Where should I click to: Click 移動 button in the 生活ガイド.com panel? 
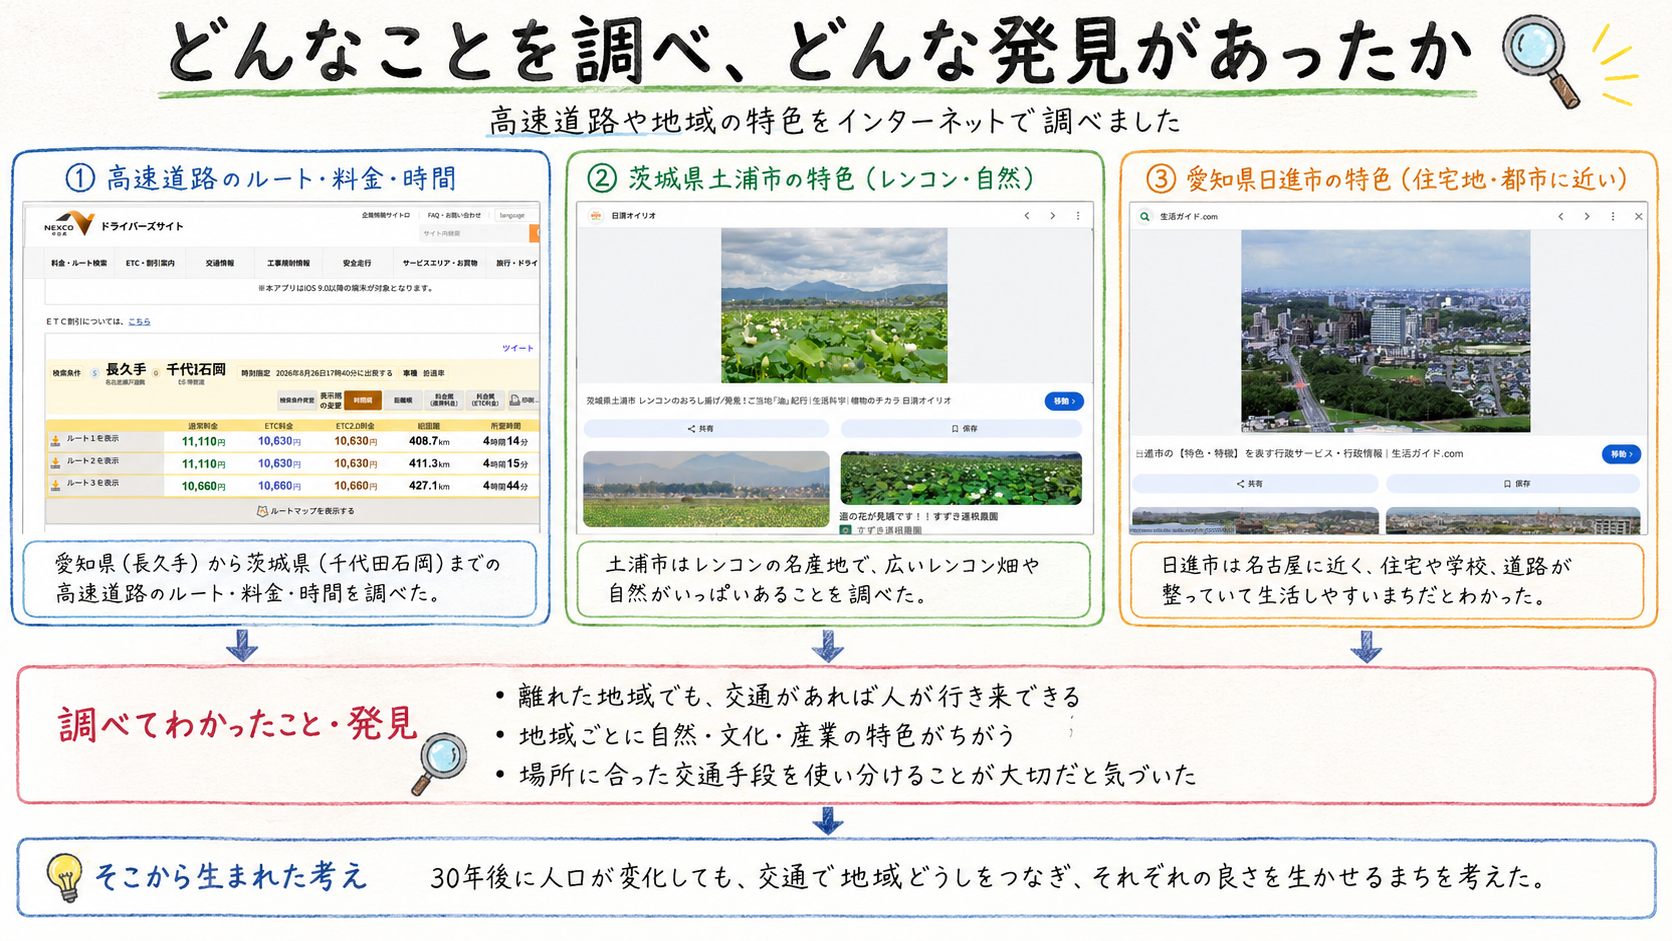coord(1621,454)
